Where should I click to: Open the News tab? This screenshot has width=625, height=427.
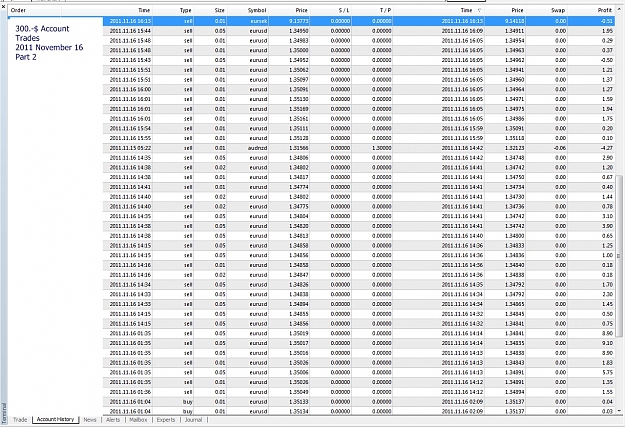pos(90,420)
